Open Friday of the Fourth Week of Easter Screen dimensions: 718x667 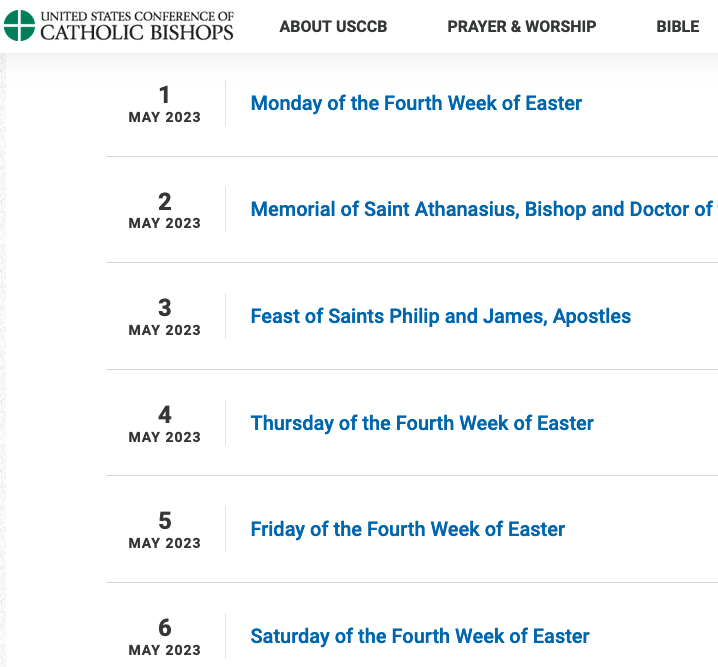tap(408, 529)
